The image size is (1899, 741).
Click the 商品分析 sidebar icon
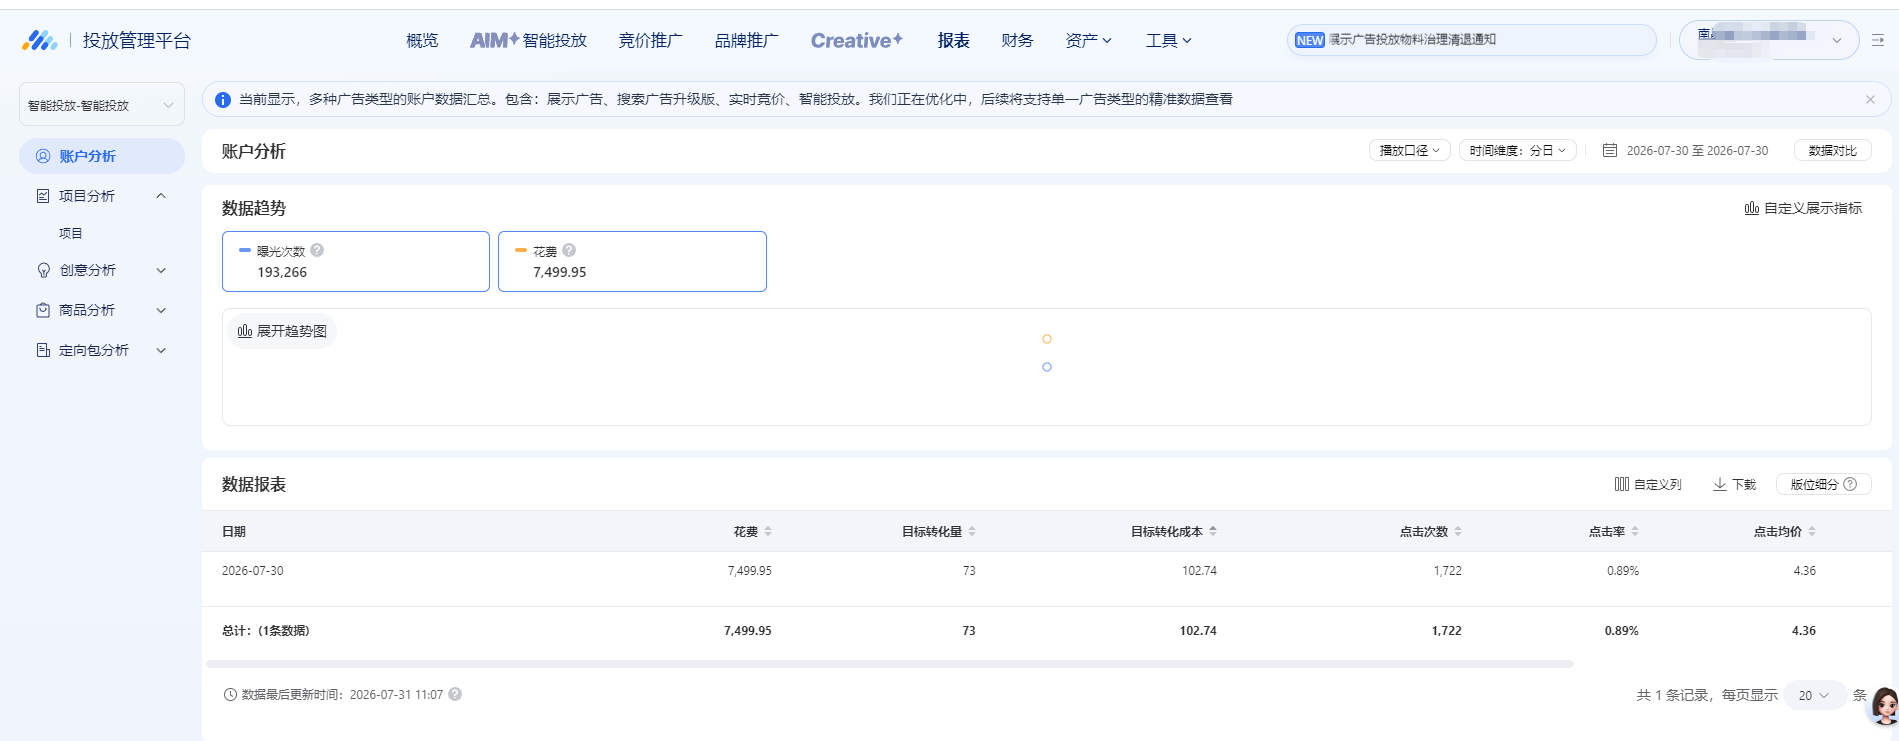[43, 310]
